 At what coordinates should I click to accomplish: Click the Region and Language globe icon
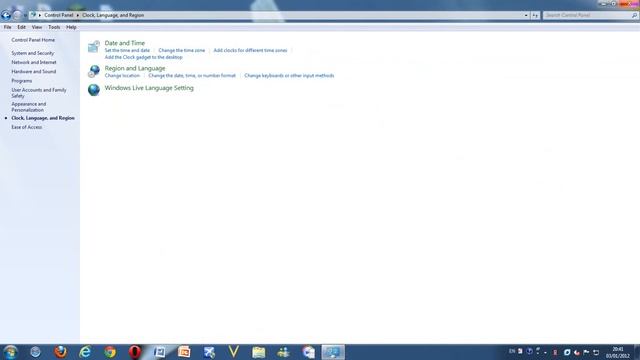click(93, 71)
